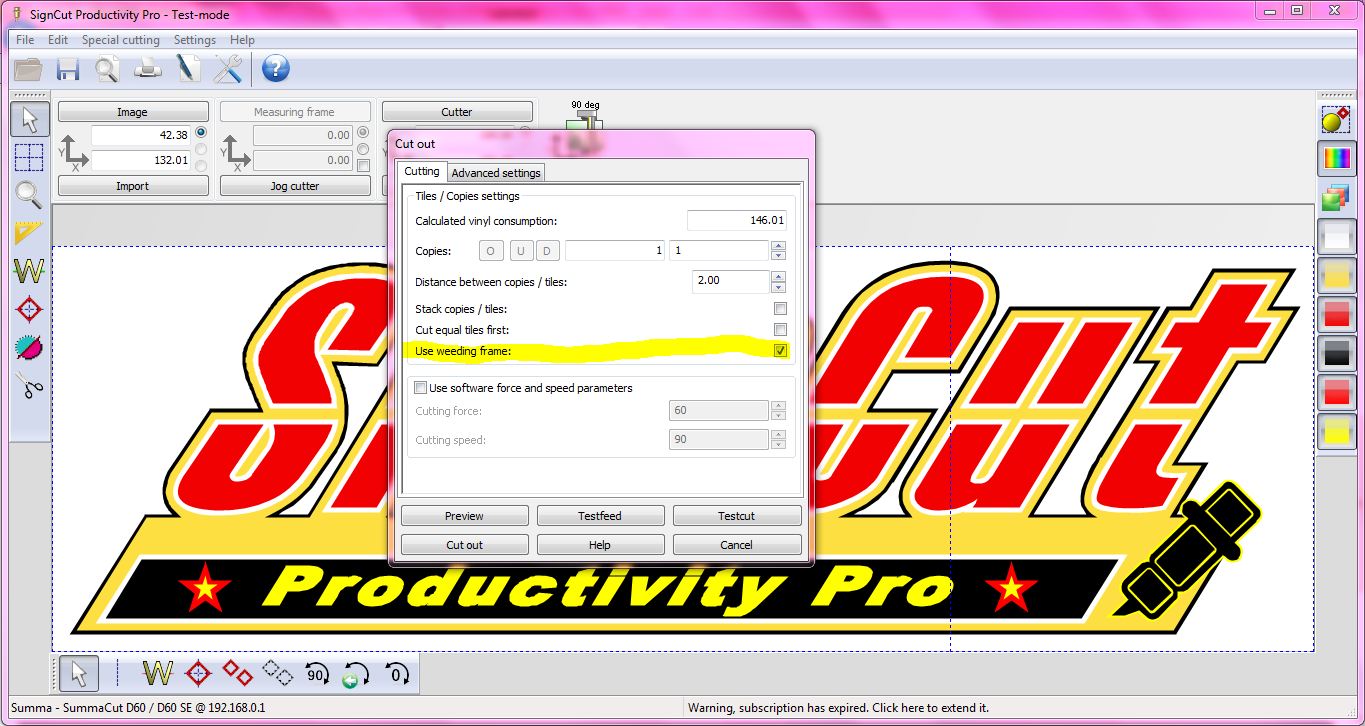This screenshot has height=726, width=1365.
Task: Select first radio button beside Image 42.38 field
Action: pyautogui.click(x=201, y=133)
